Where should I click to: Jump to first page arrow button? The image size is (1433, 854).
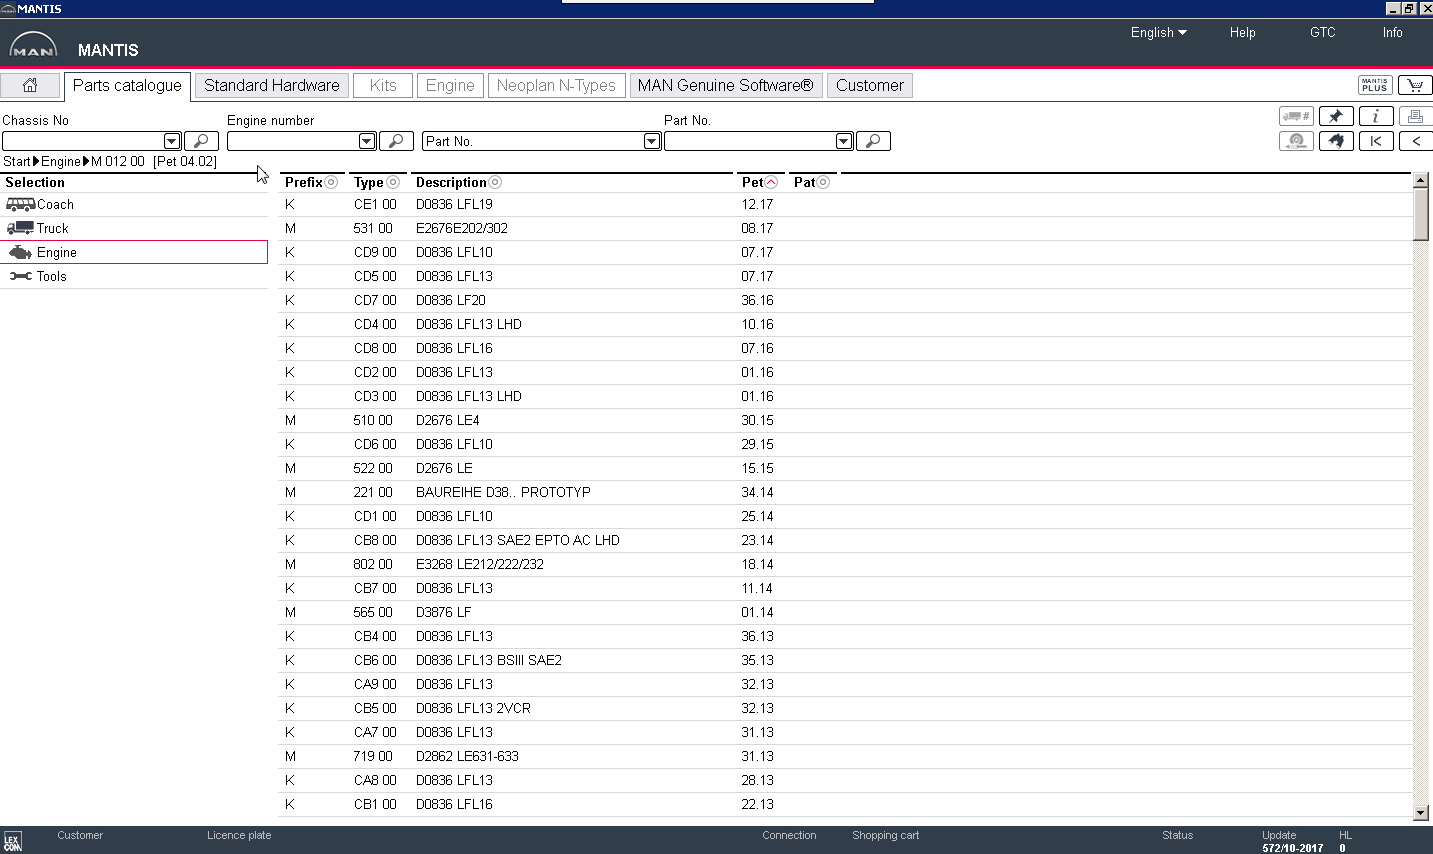[1376, 141]
